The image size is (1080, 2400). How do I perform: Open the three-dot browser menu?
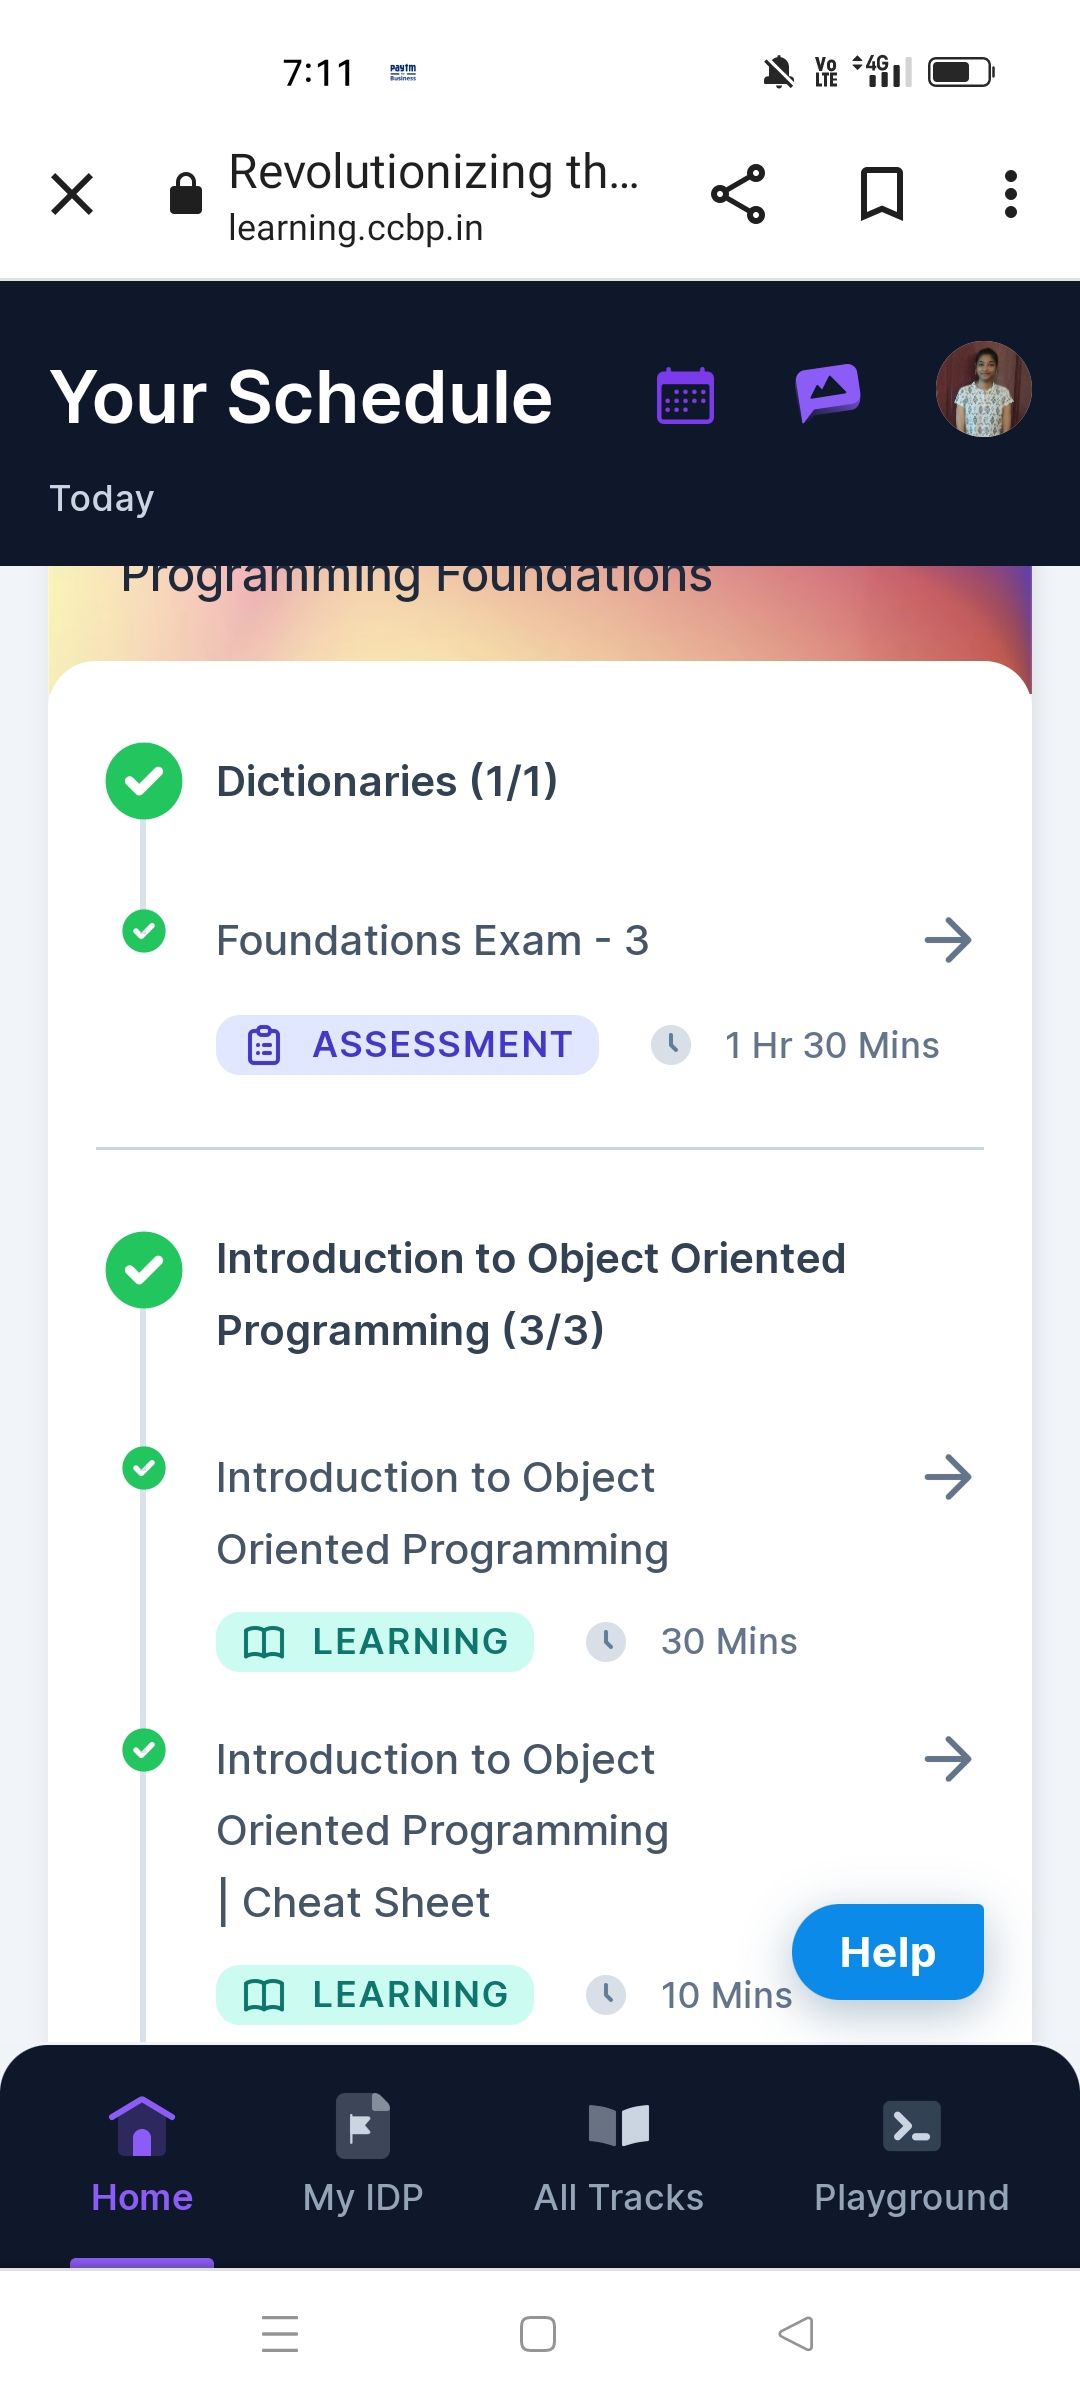tap(1011, 194)
